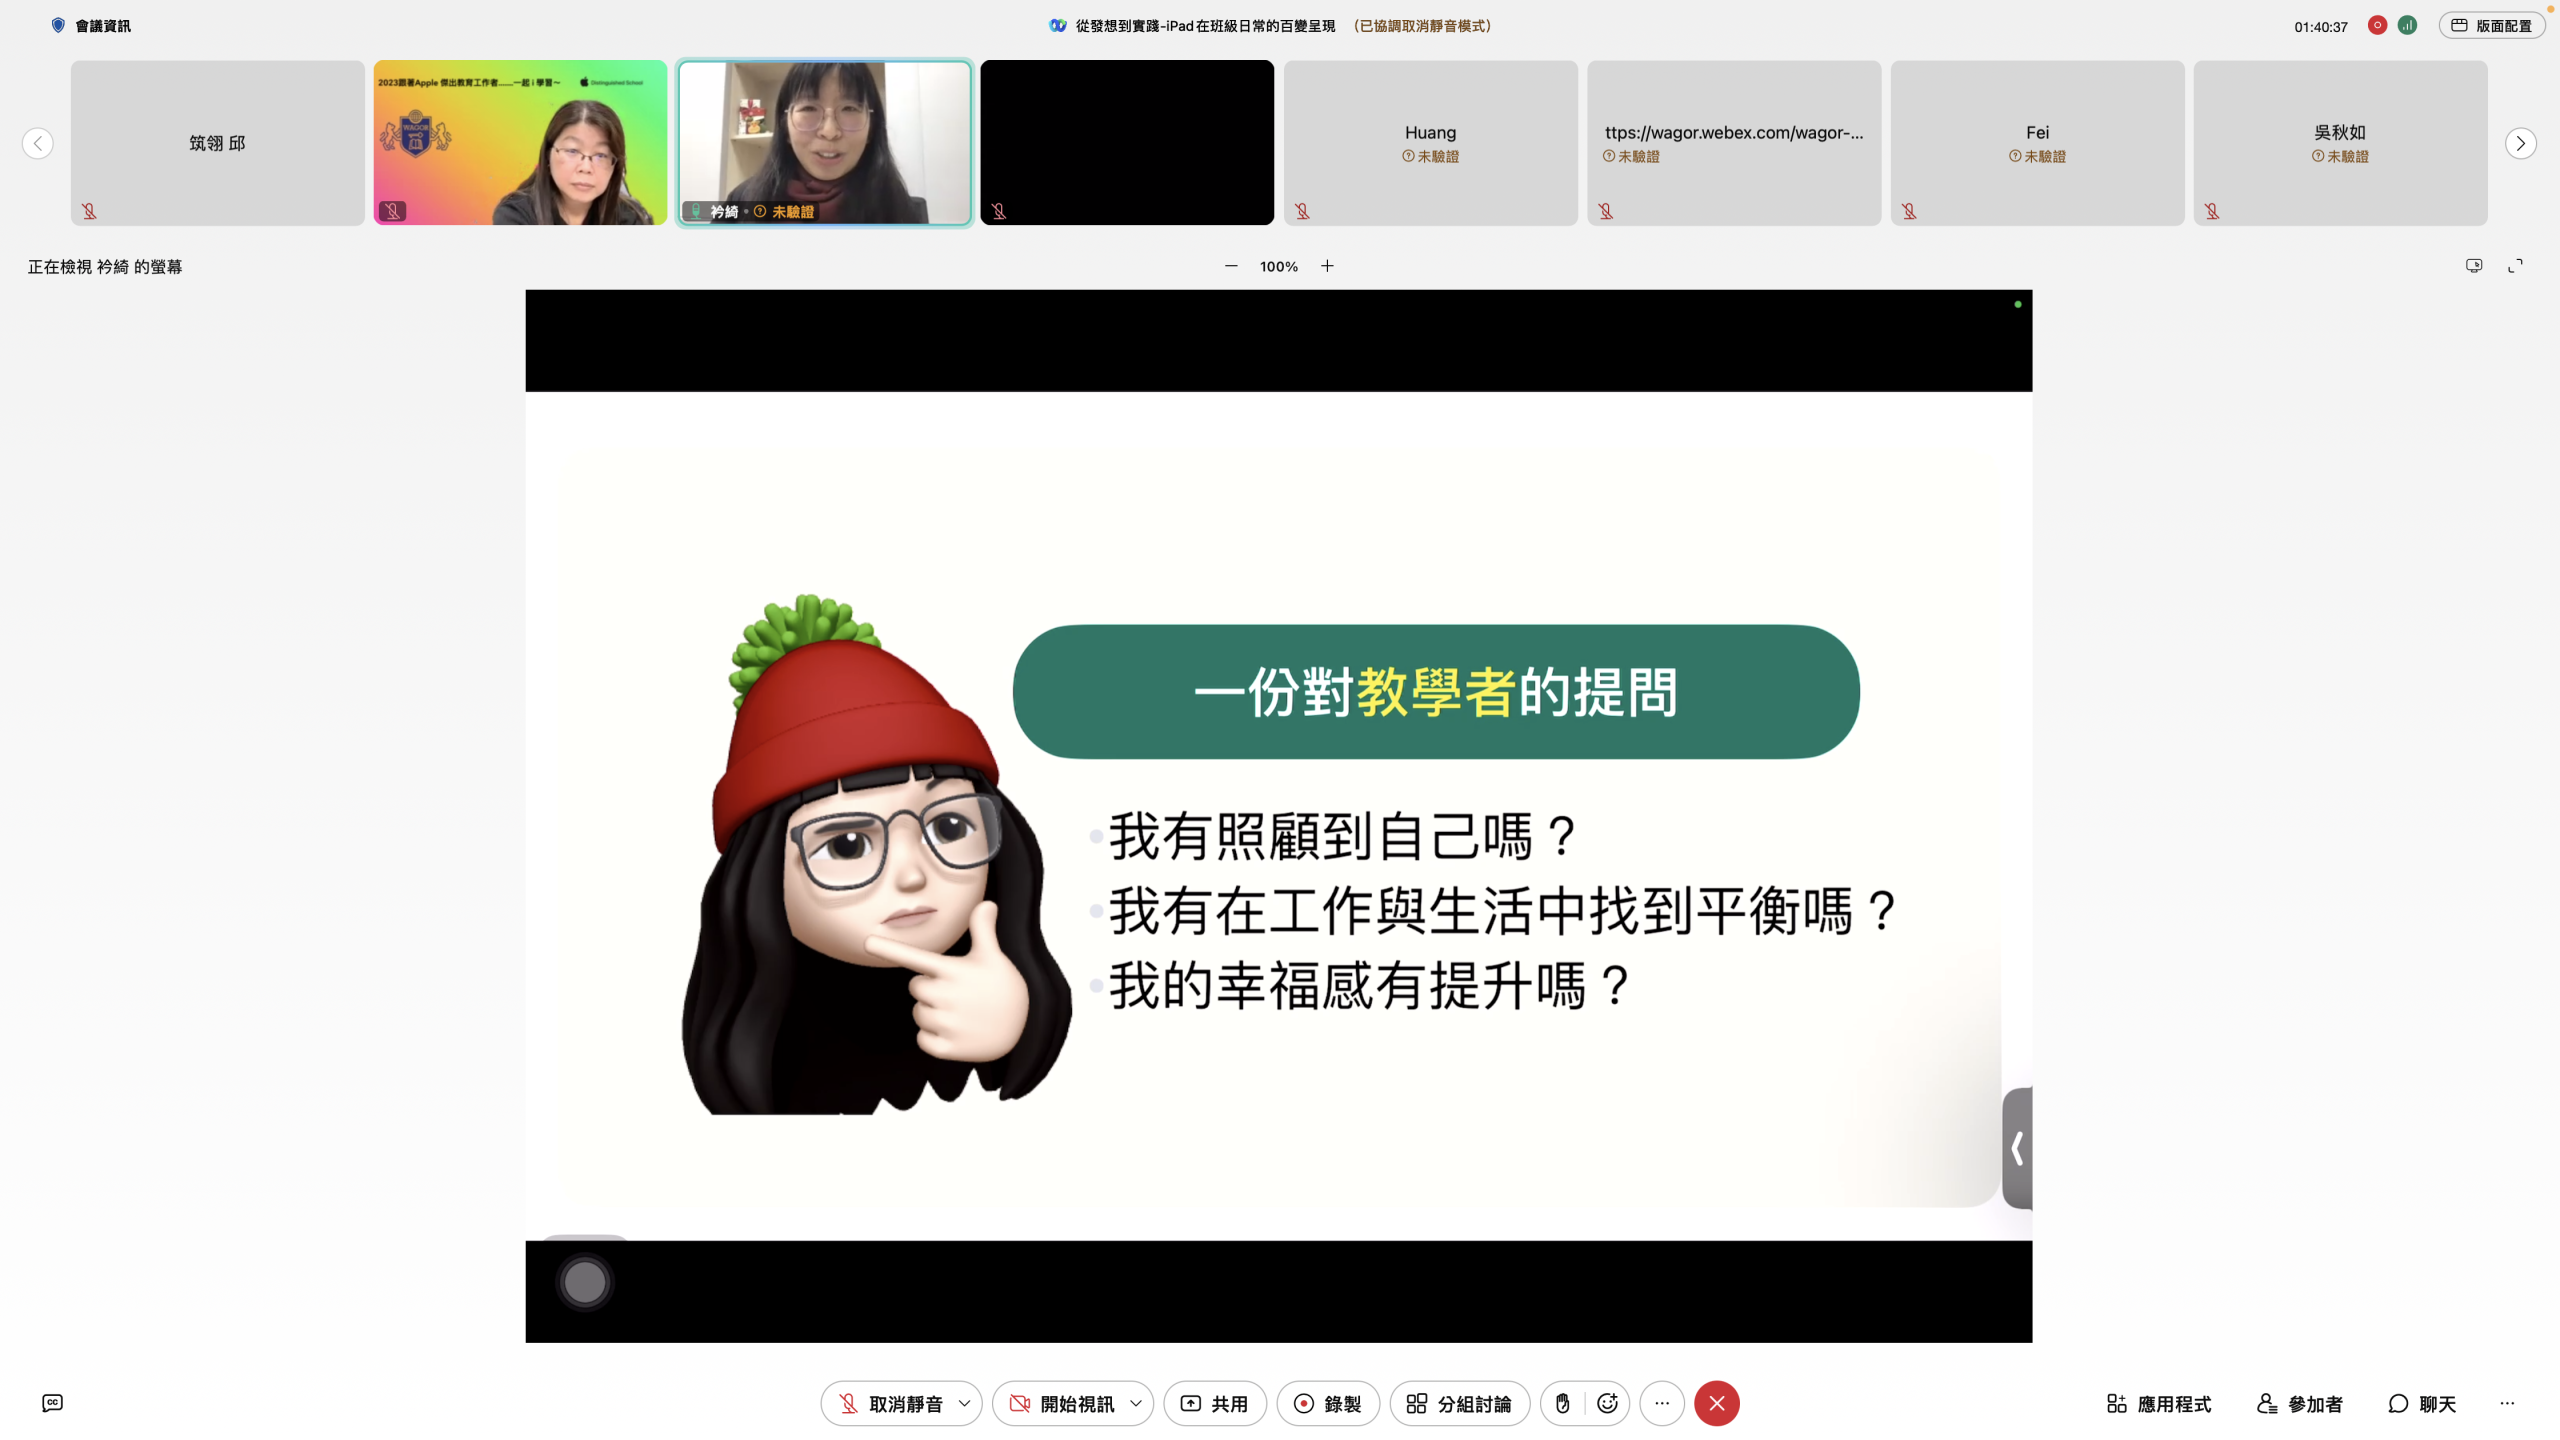Open the more options ellipsis in toolbar

[x=1662, y=1403]
